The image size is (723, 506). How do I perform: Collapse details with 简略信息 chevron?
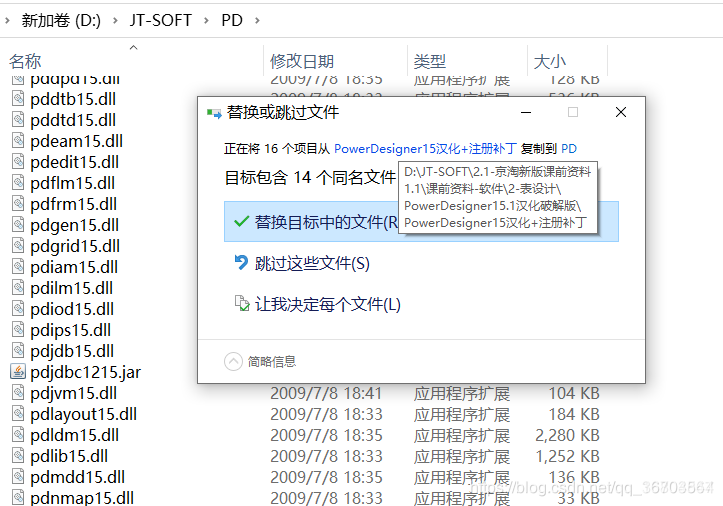(233, 362)
